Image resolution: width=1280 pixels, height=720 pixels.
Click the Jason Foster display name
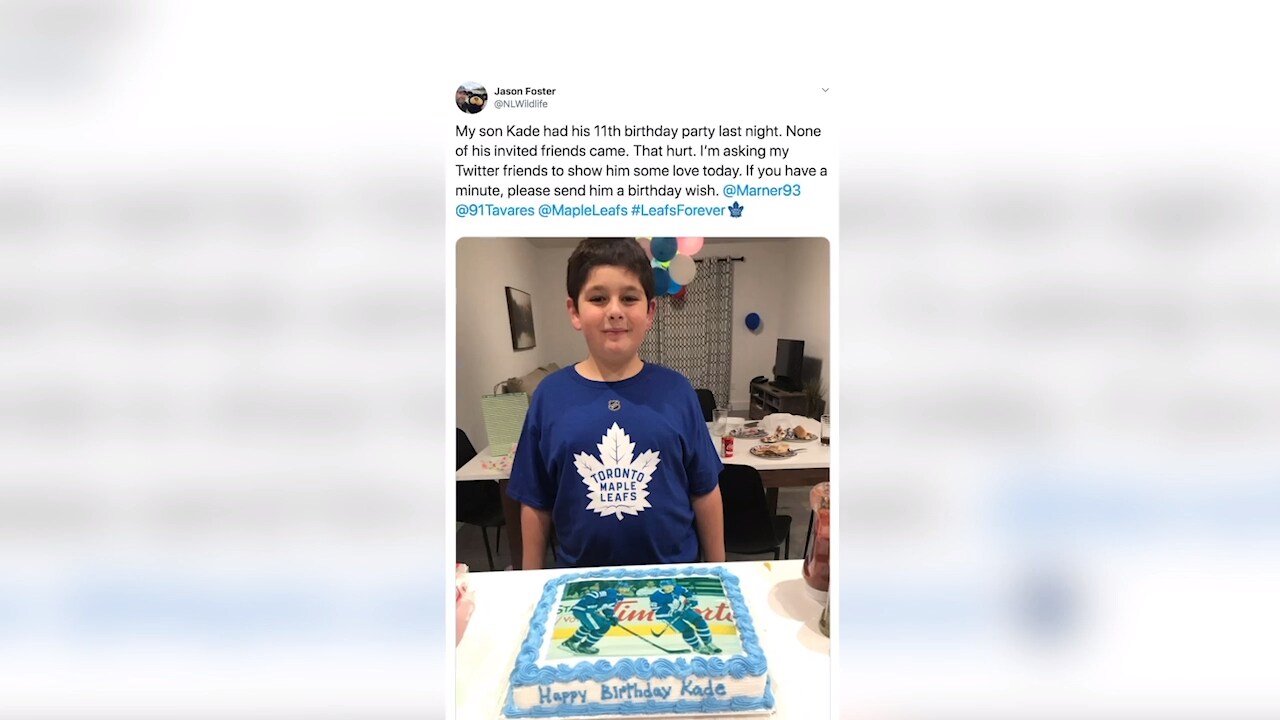click(524, 91)
